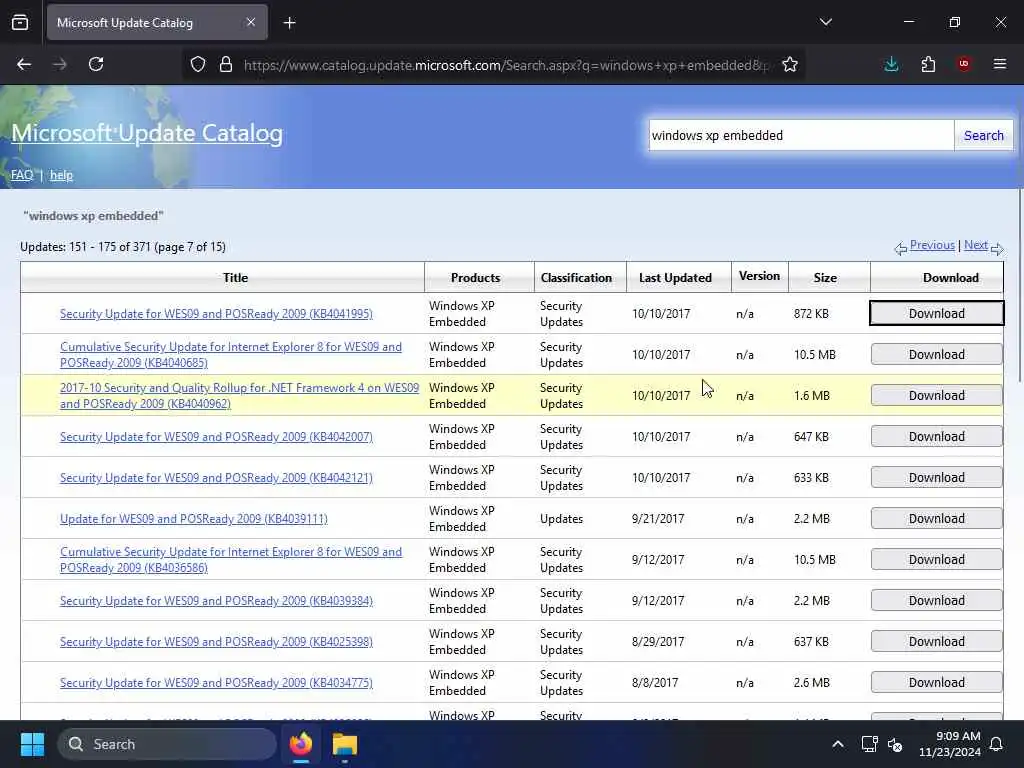1024x768 pixels.
Task: Click the catalog Search button
Action: tap(984, 135)
